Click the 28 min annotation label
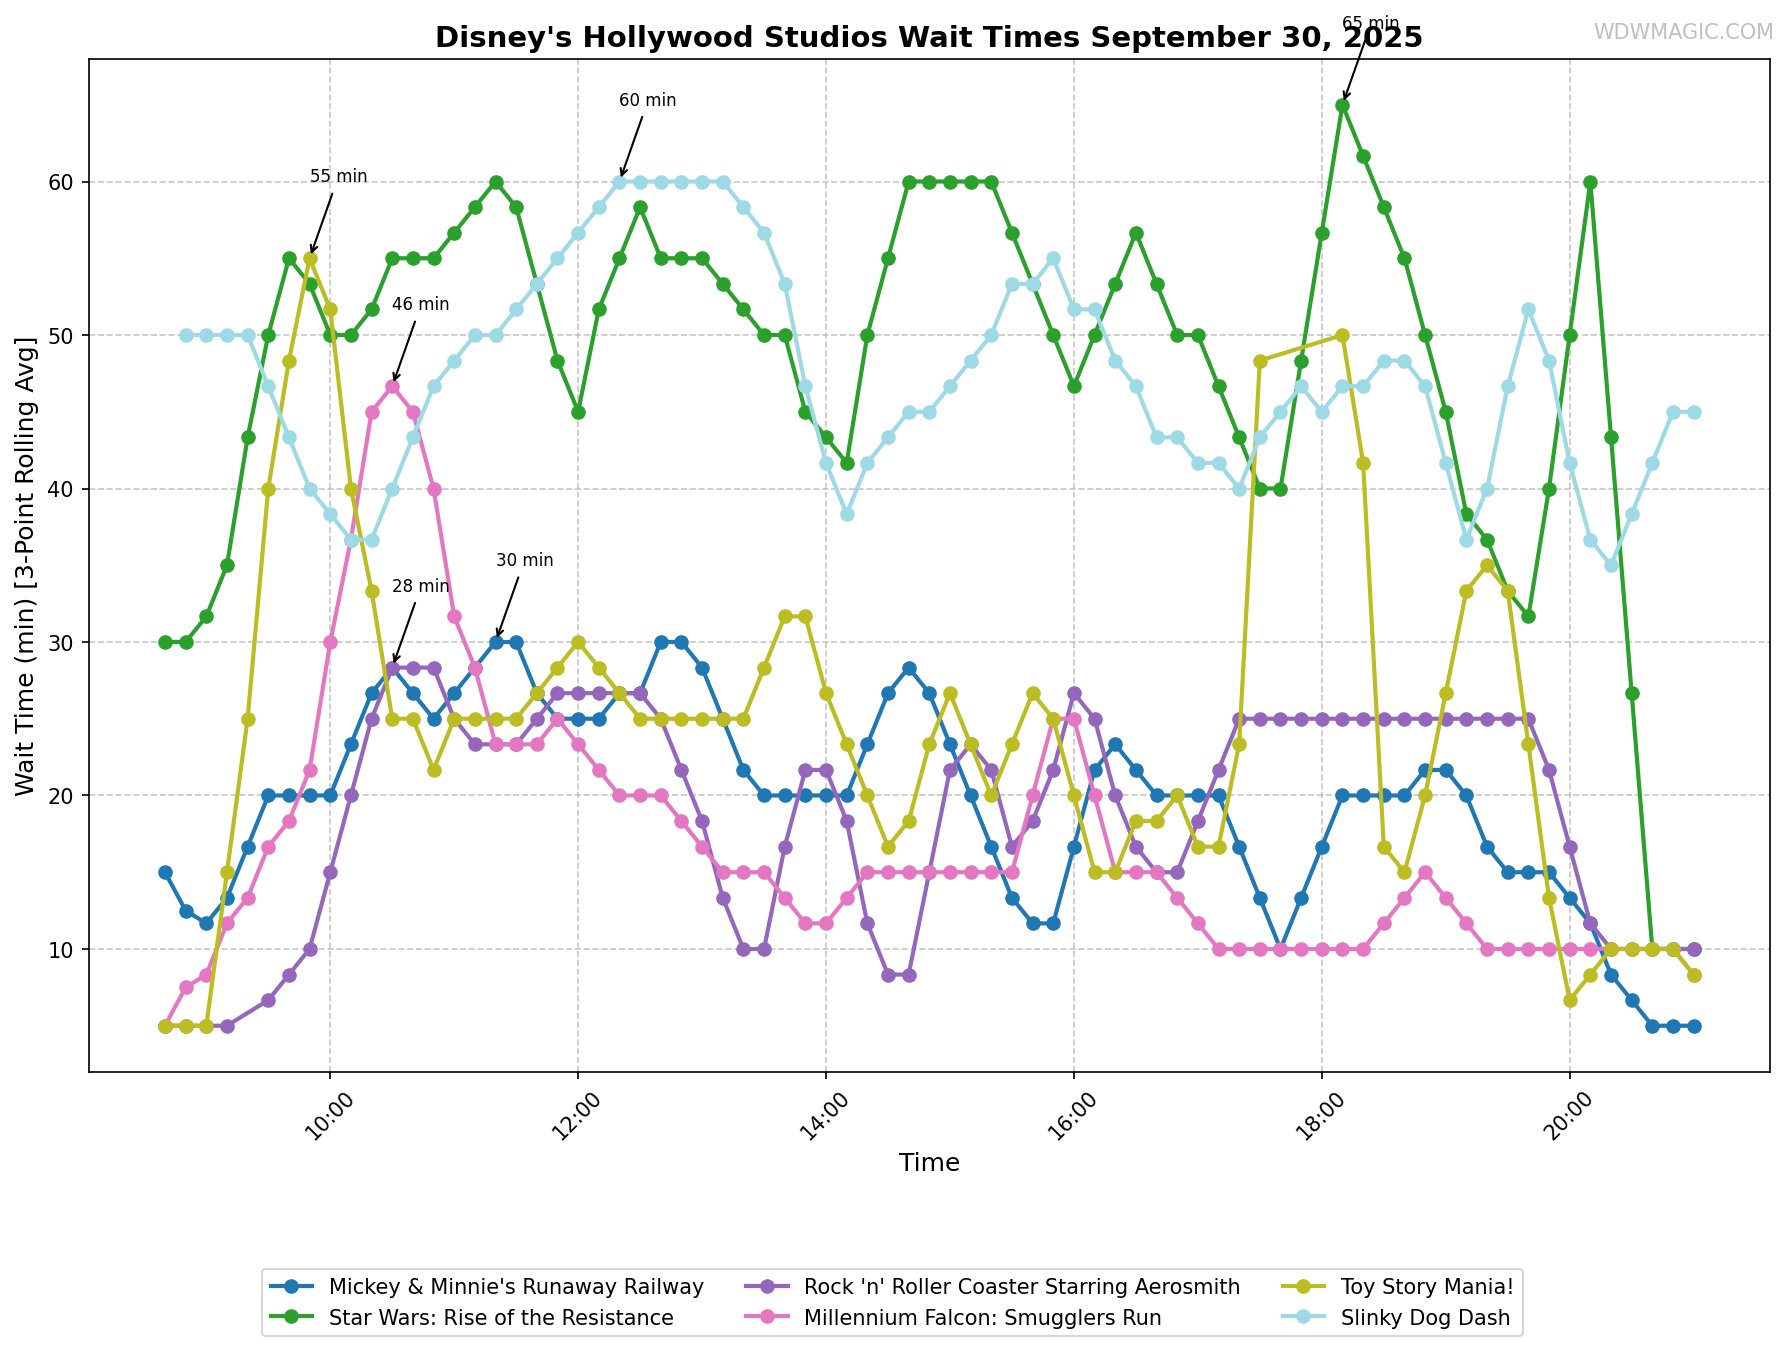 tap(420, 586)
